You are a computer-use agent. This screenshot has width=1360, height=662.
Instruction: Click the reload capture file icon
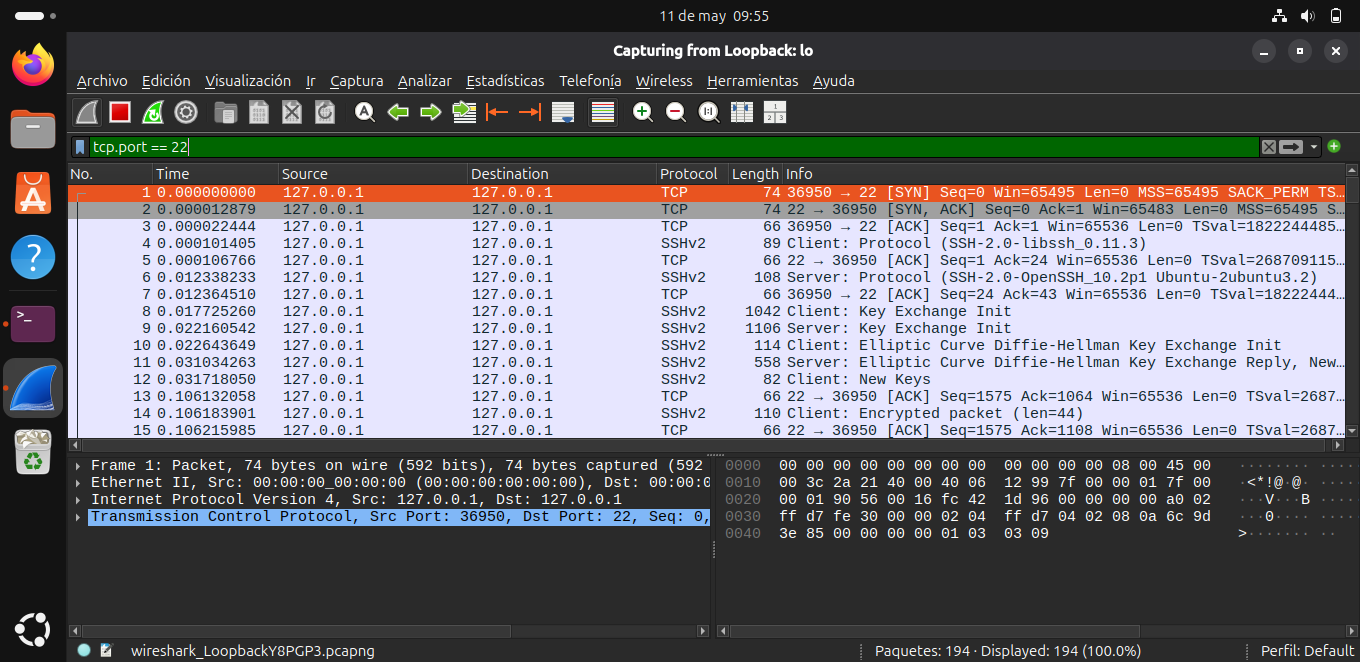[x=324, y=112]
